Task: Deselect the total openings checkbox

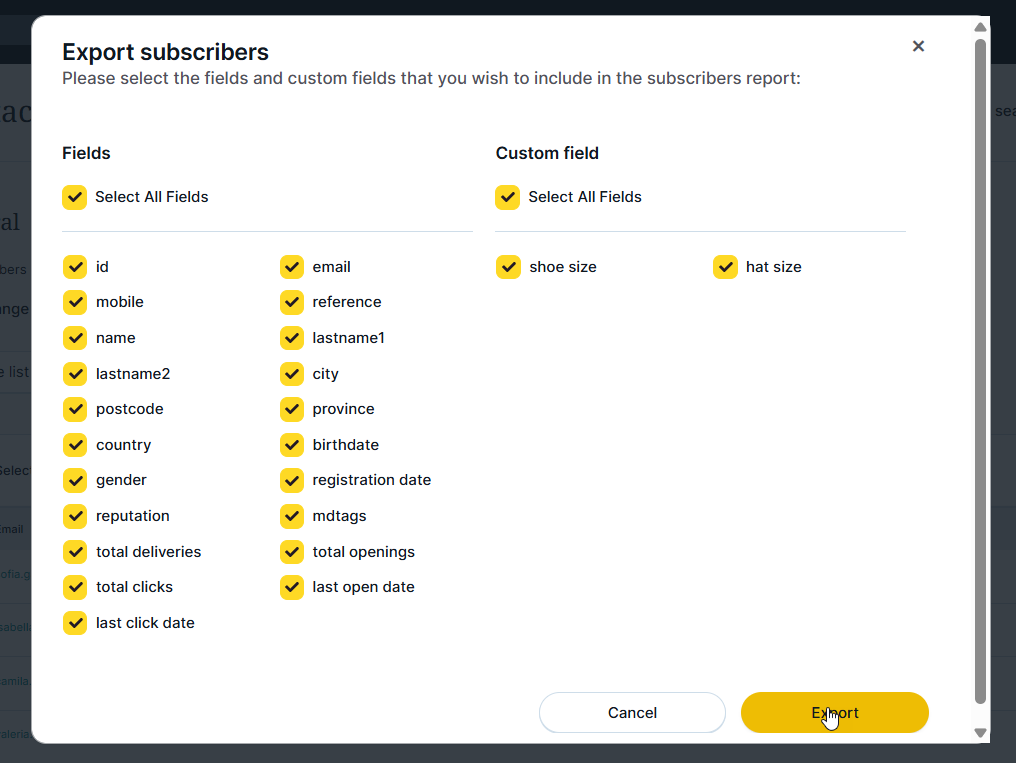Action: click(292, 552)
